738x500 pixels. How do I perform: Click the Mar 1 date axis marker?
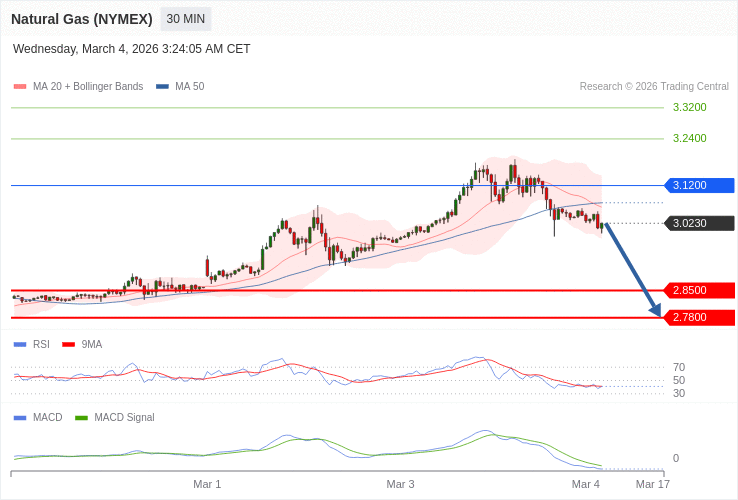click(x=207, y=484)
